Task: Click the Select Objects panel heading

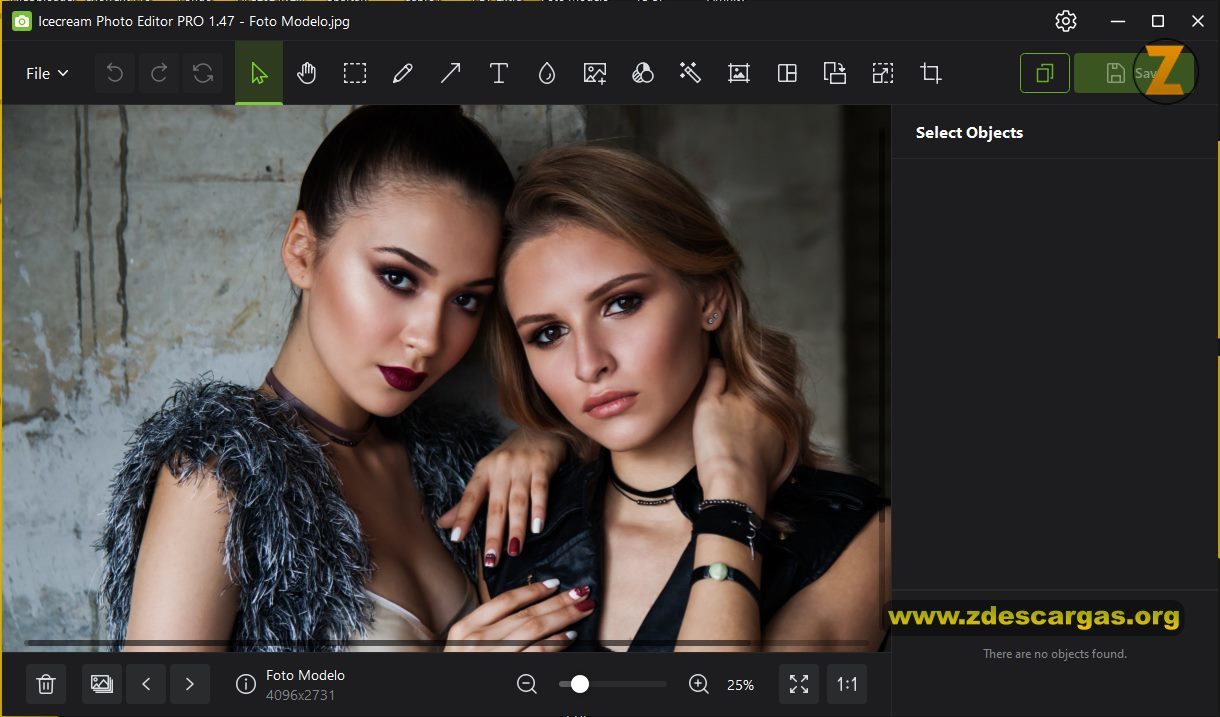Action: click(969, 132)
